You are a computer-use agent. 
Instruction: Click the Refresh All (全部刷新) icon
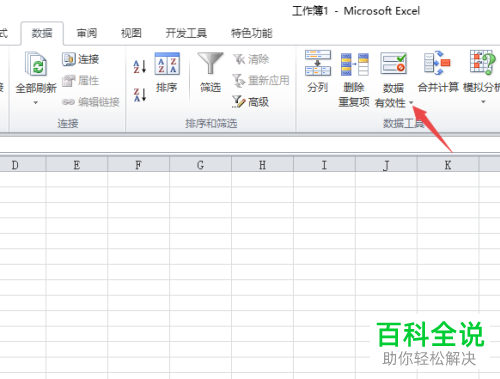tap(36, 64)
